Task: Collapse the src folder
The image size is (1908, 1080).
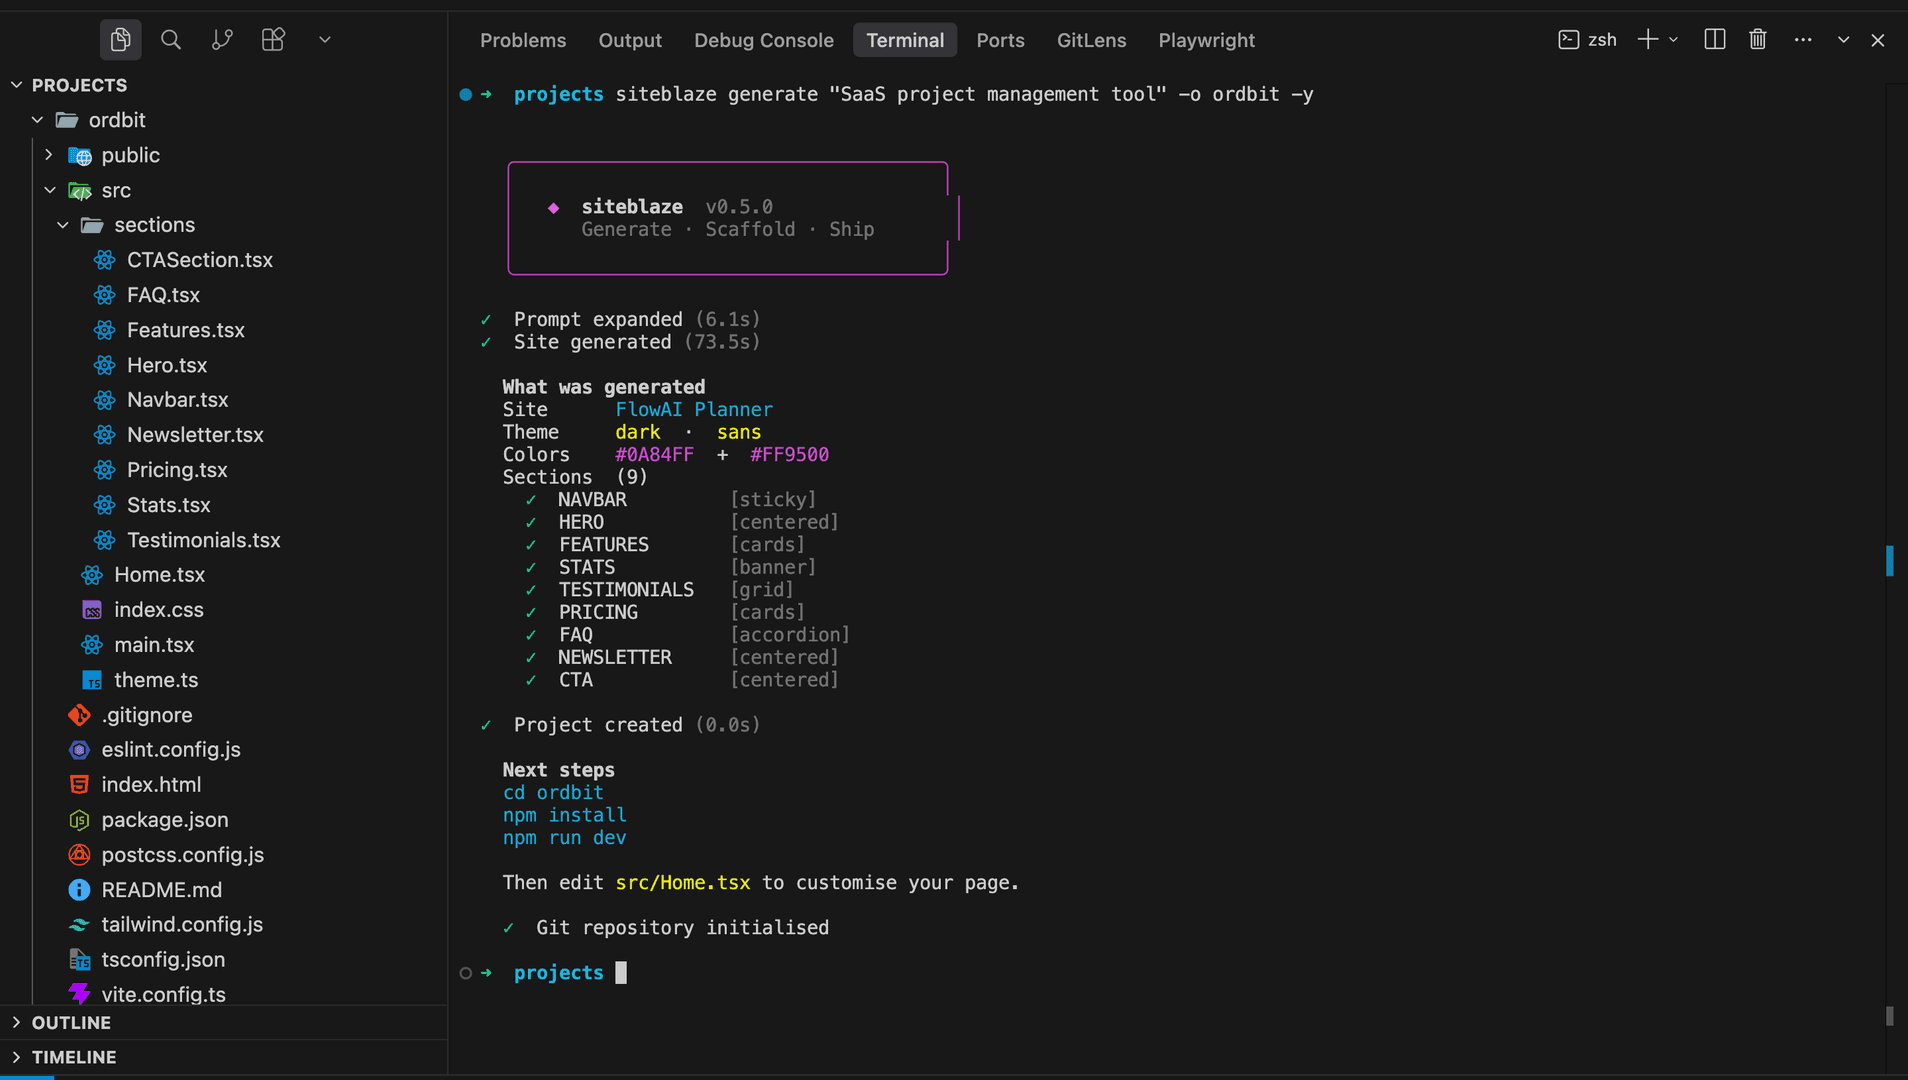Action: (x=50, y=190)
